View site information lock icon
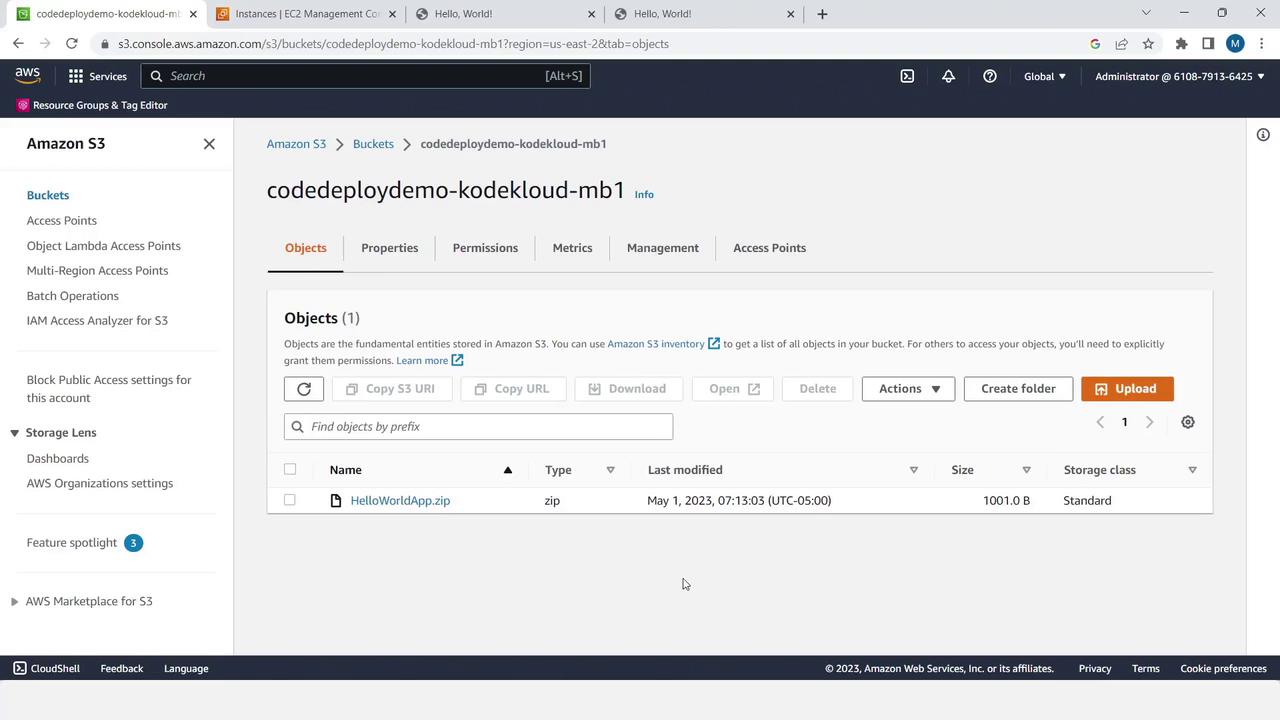1280x720 pixels. click(x=105, y=44)
